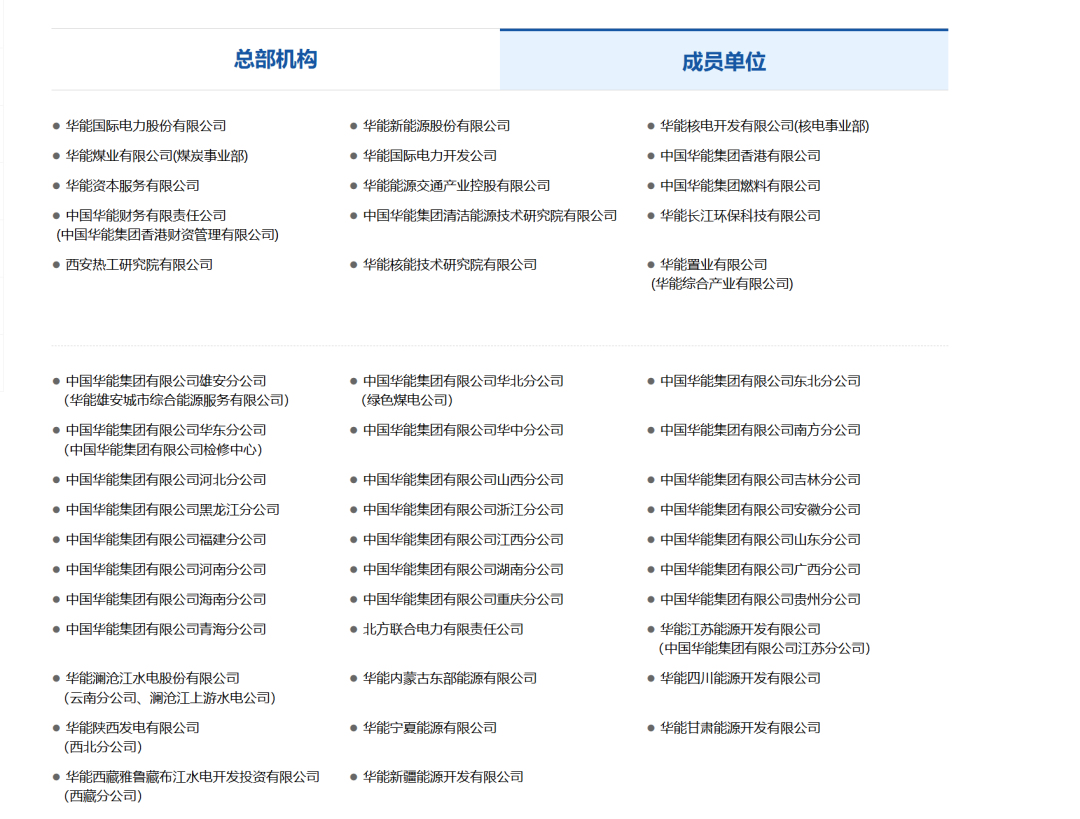Screen dimensions: 1080x819
Task: Open 华能核能技术研究院有限公司
Action: [450, 265]
